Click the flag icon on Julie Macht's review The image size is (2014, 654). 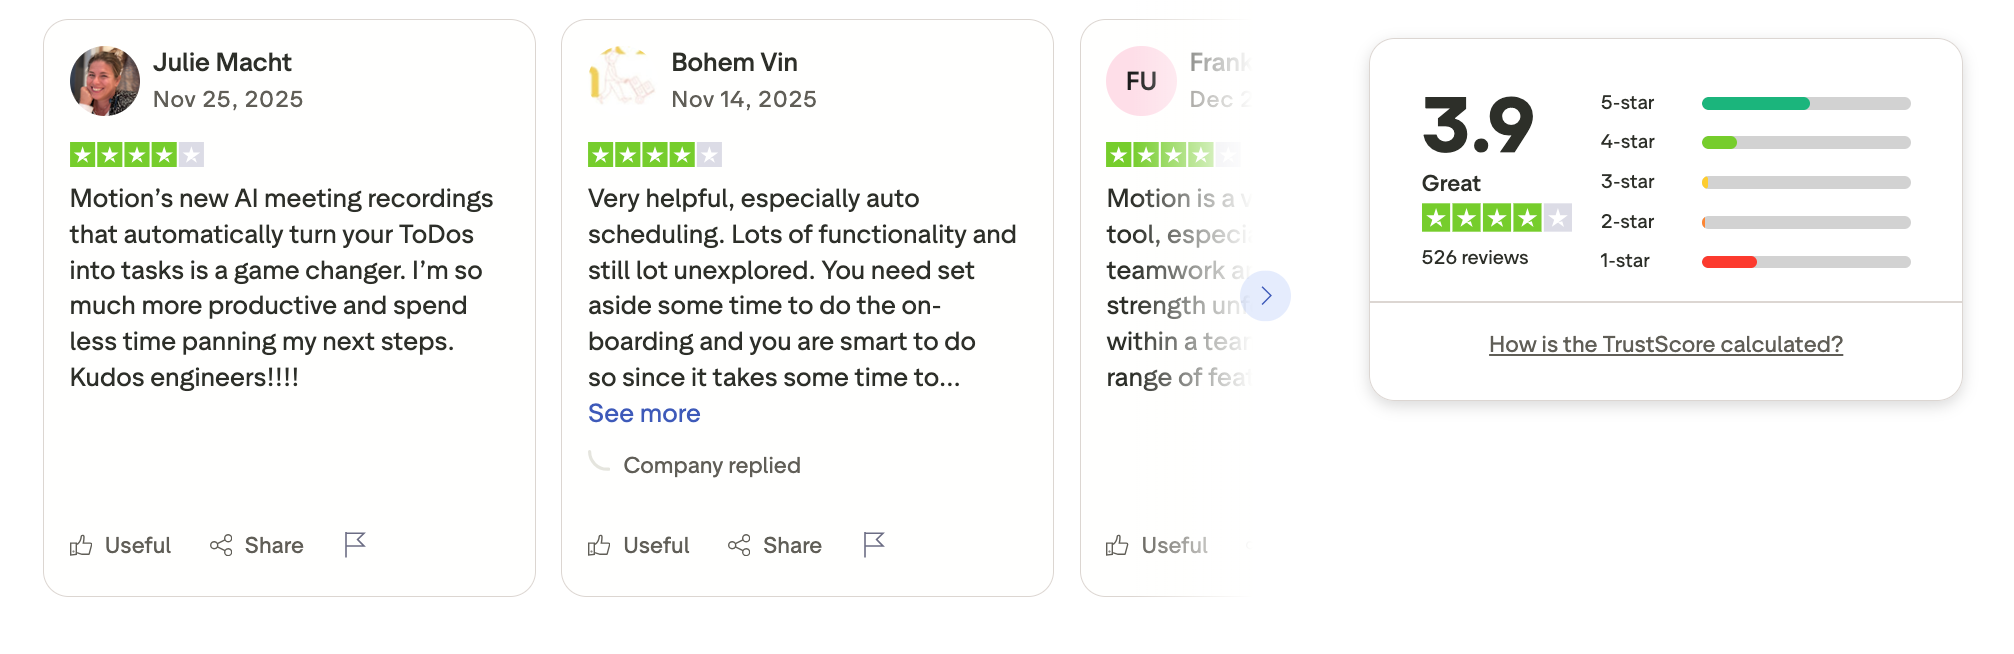tap(354, 545)
